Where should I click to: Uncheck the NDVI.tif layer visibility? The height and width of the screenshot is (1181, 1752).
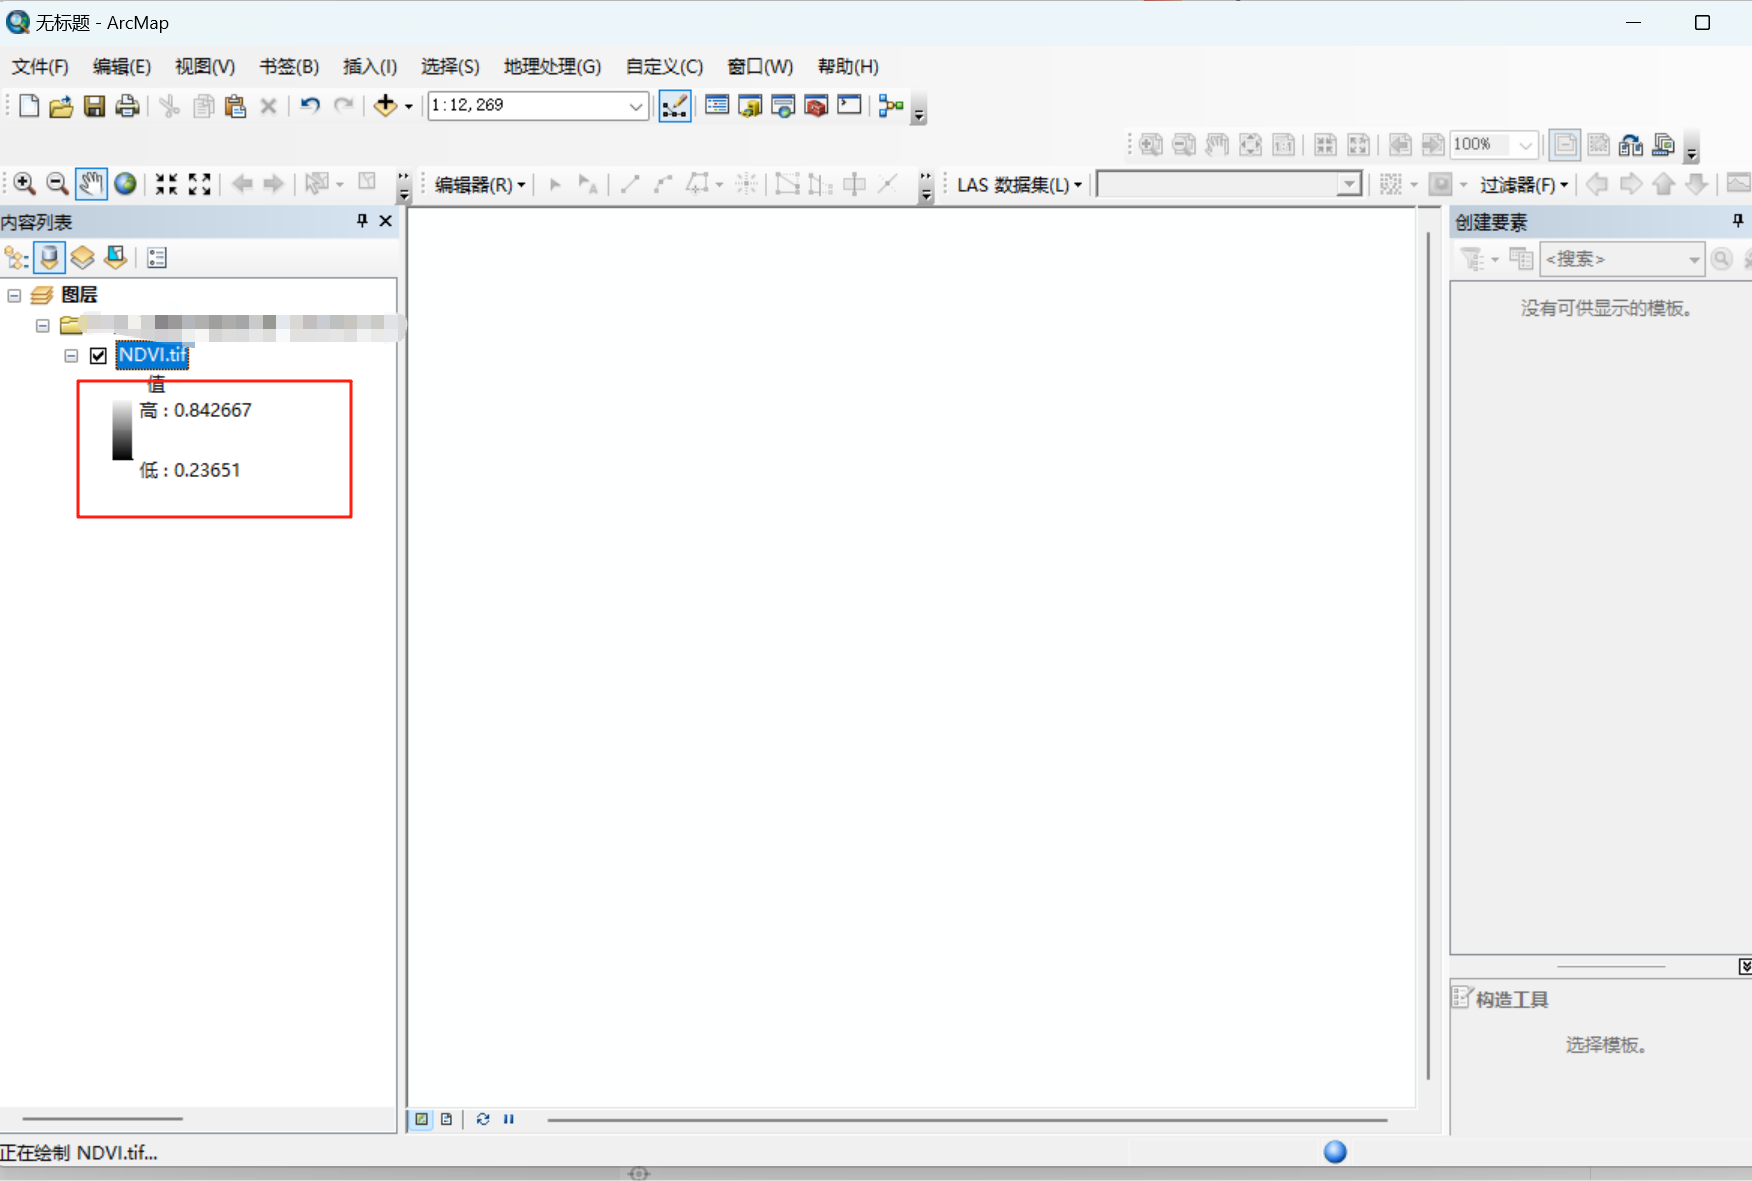pyautogui.click(x=99, y=355)
